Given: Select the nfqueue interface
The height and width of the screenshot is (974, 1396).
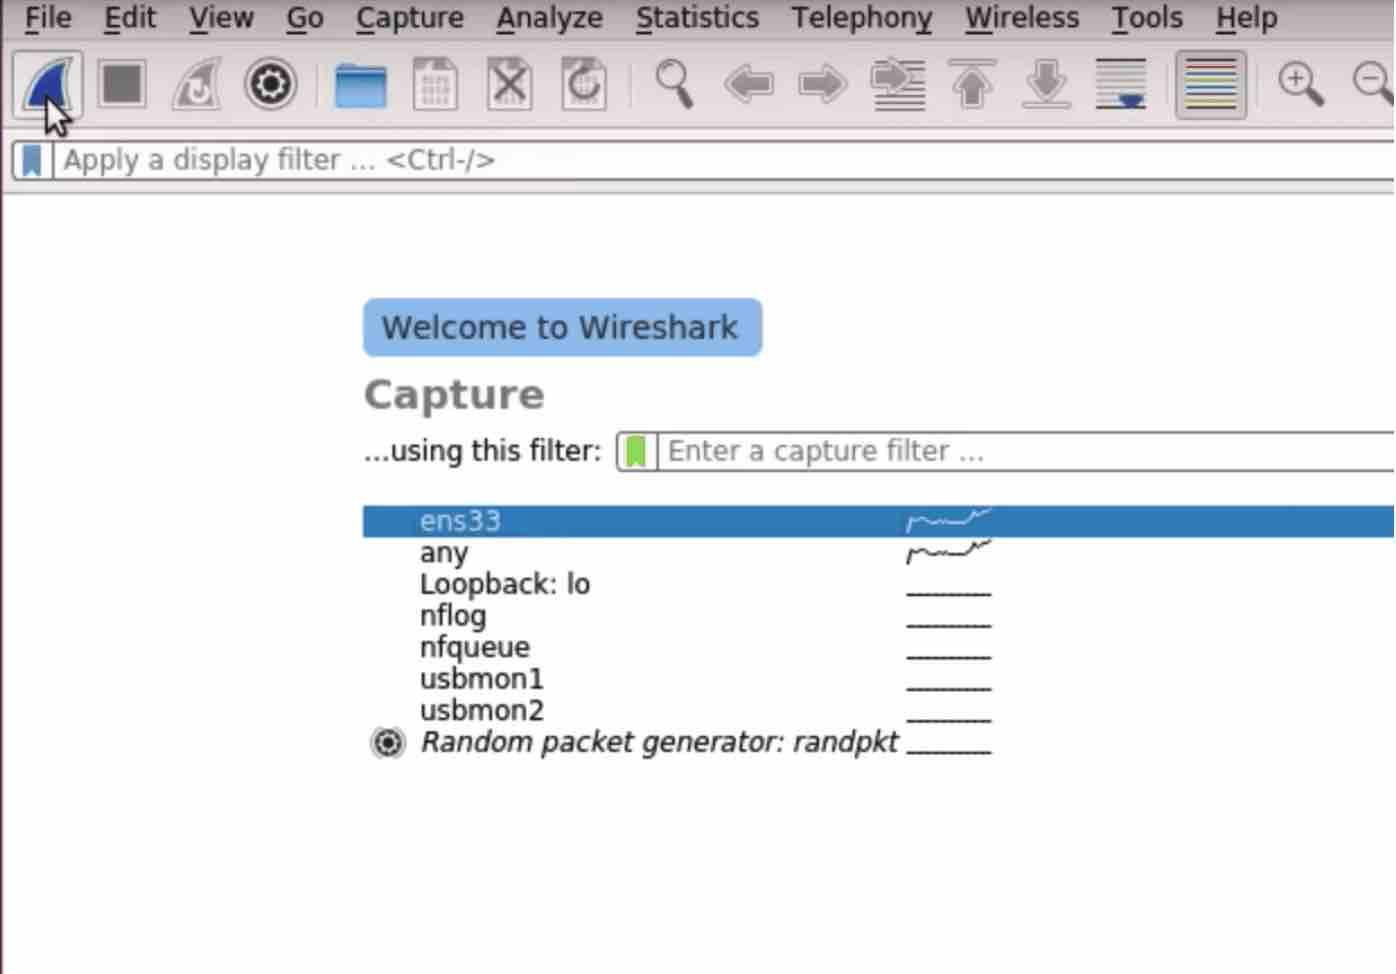Looking at the screenshot, I should (475, 647).
